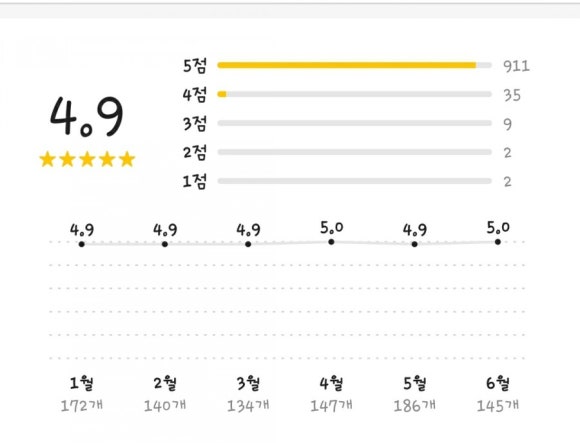This screenshot has width=580, height=443.
Task: Click the 5점 rating bar
Action: pos(354,65)
